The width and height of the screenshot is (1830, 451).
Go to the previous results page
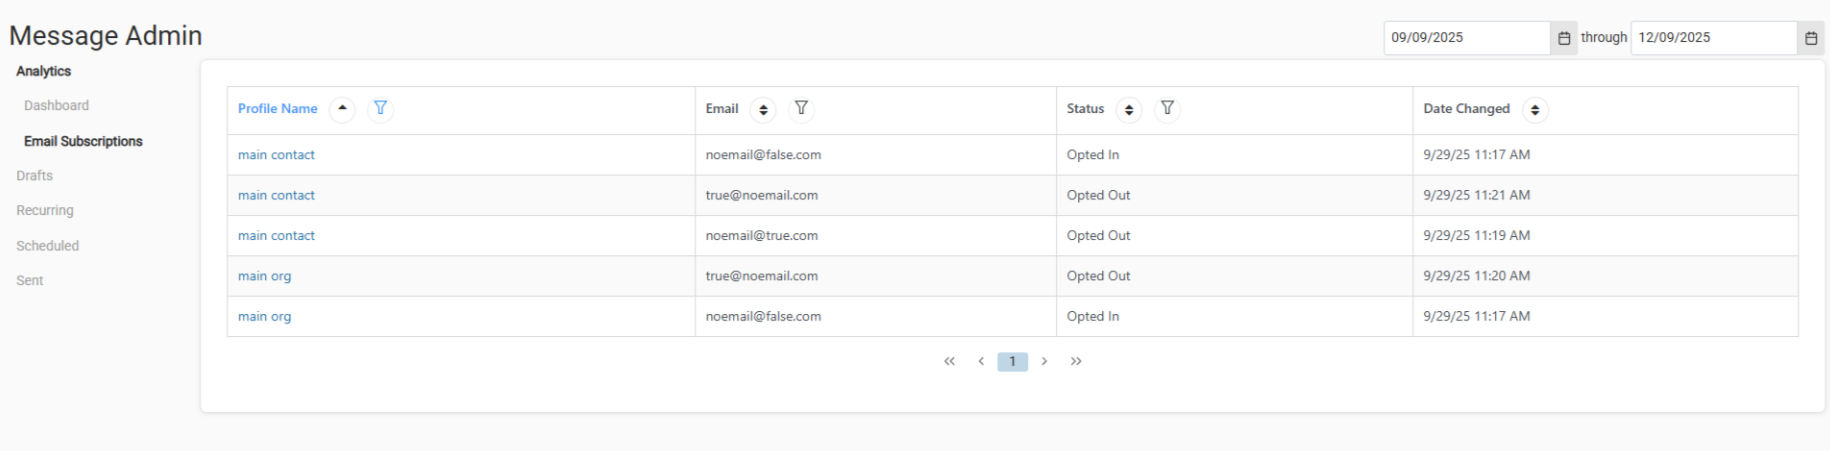pos(981,361)
